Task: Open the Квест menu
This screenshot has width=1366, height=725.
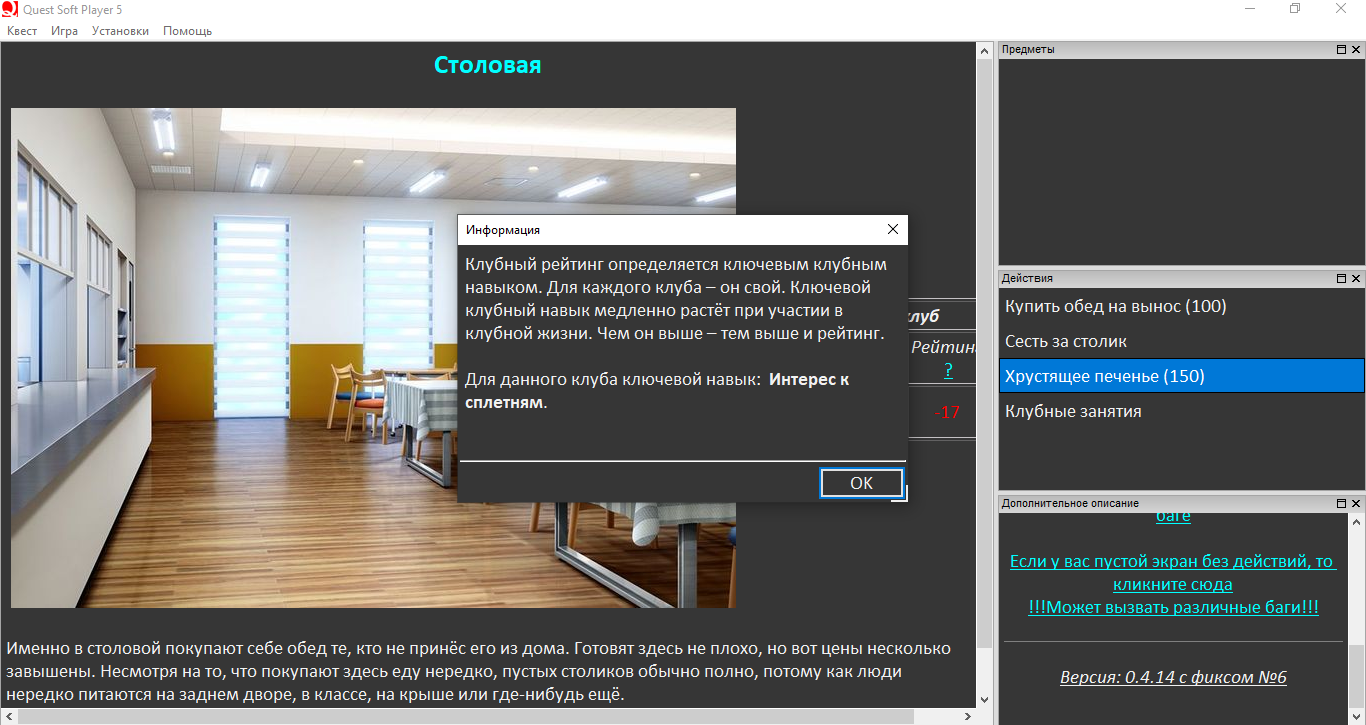Action: pos(22,31)
